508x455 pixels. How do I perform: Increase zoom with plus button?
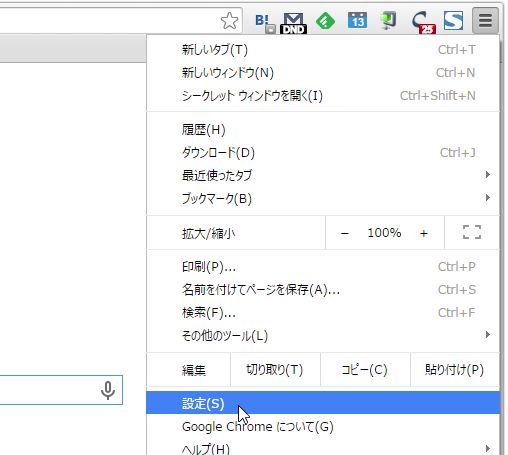[x=424, y=233]
